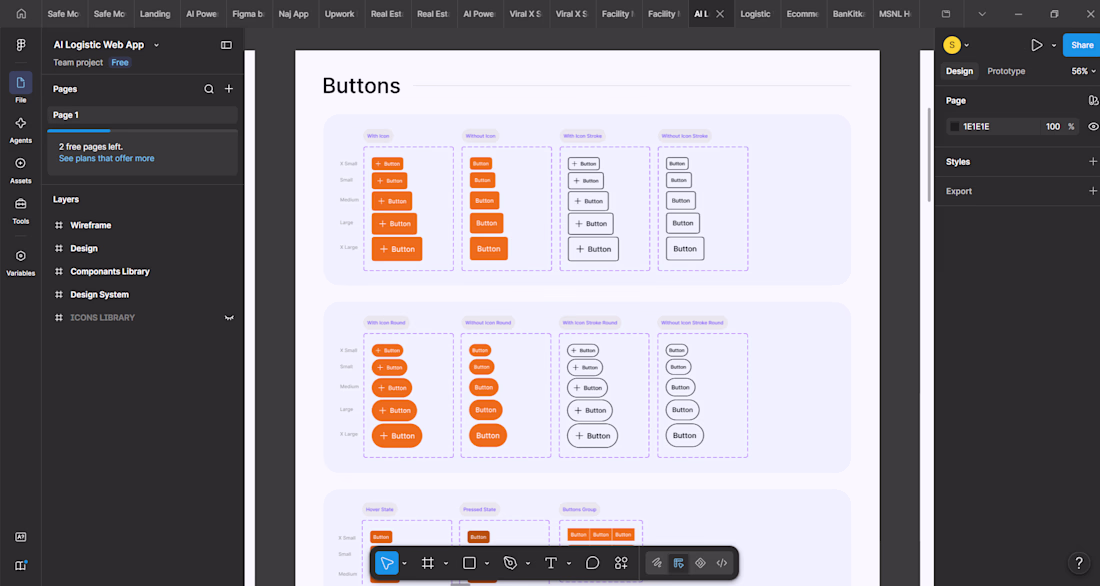Image resolution: width=1100 pixels, height=586 pixels.
Task: Open AI Logistic Web App file dropdown
Action: coord(156,45)
